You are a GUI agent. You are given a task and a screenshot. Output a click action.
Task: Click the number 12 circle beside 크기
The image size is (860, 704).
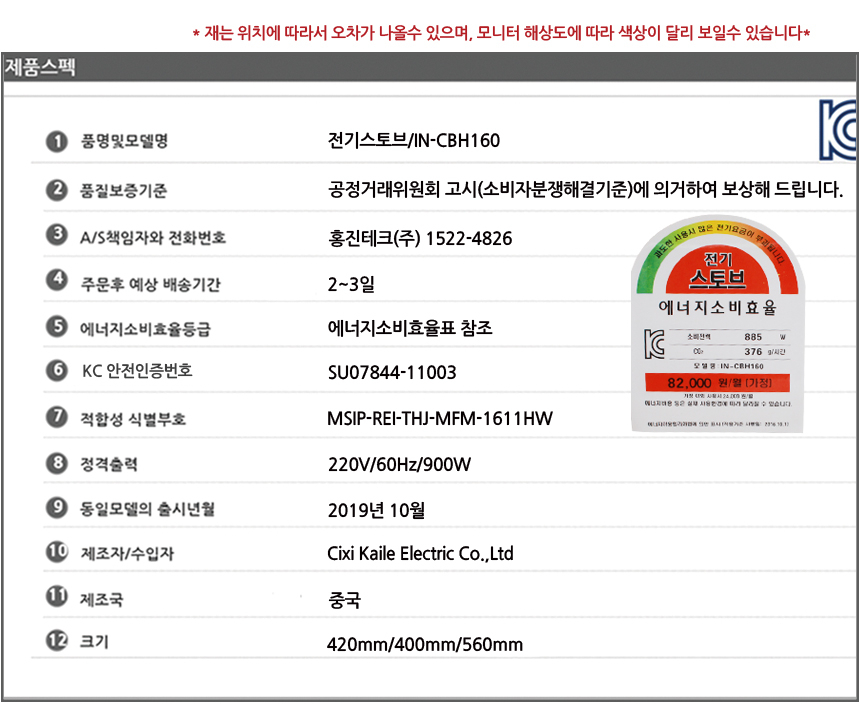[57, 641]
